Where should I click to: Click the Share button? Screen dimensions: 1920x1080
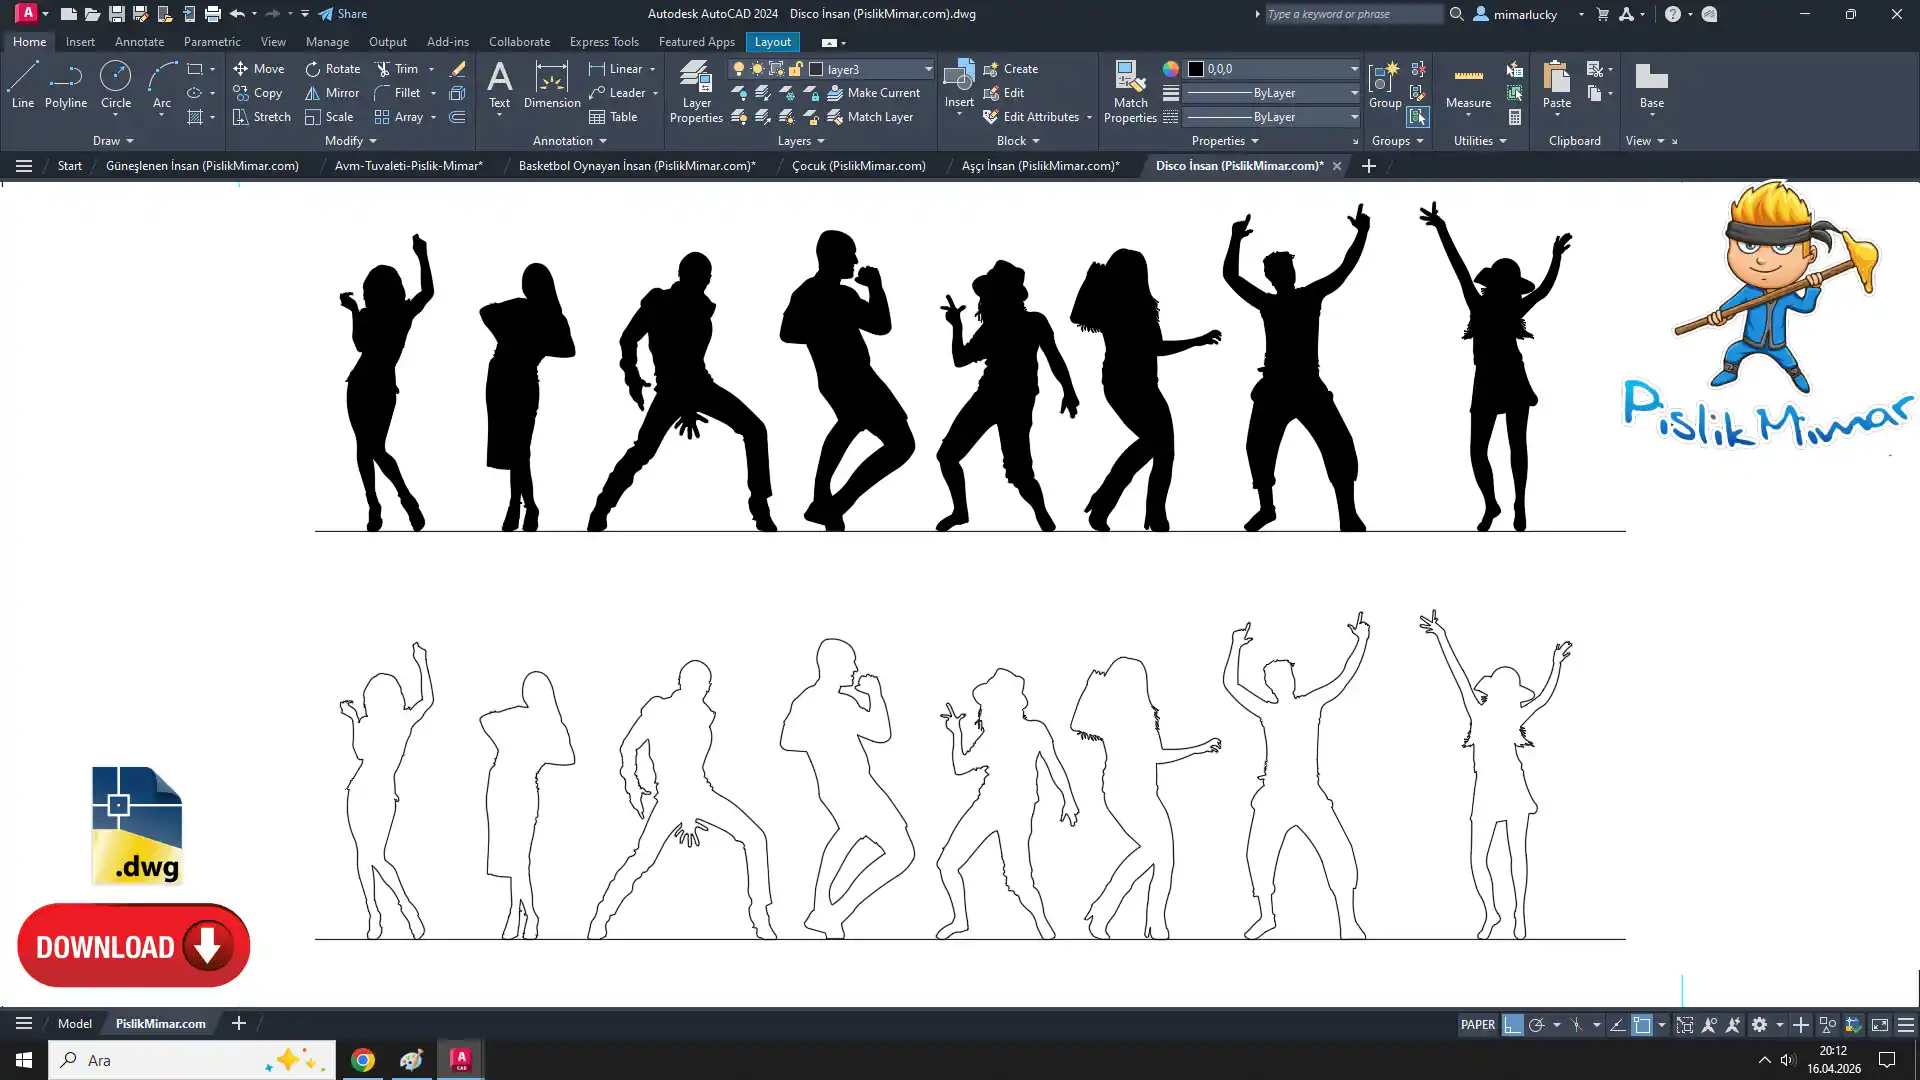[343, 14]
